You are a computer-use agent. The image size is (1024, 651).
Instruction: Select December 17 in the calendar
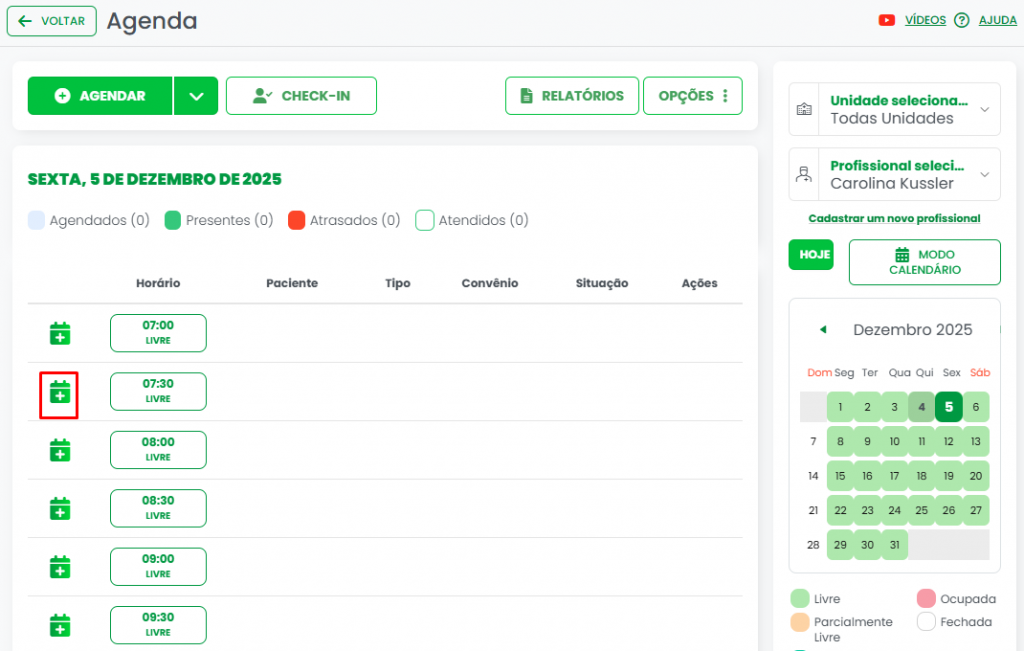(895, 476)
